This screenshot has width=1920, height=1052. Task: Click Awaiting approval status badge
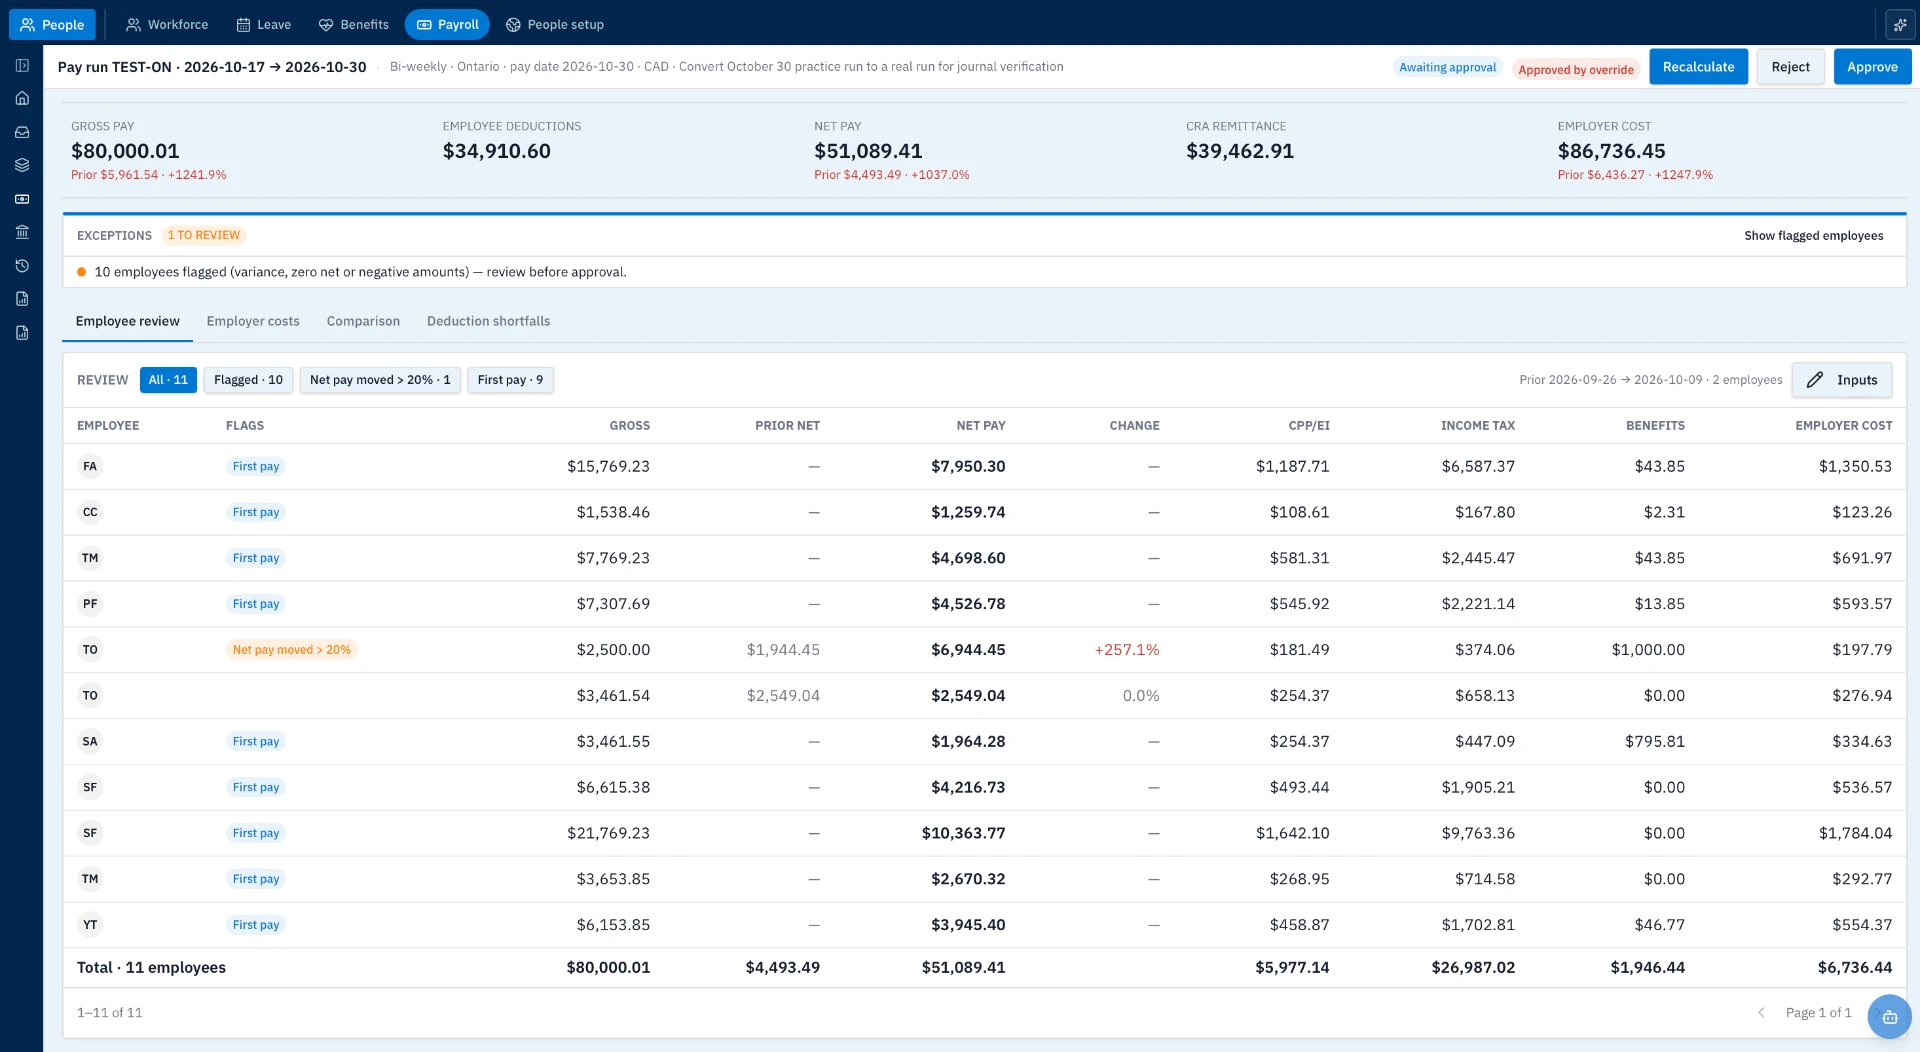point(1447,68)
